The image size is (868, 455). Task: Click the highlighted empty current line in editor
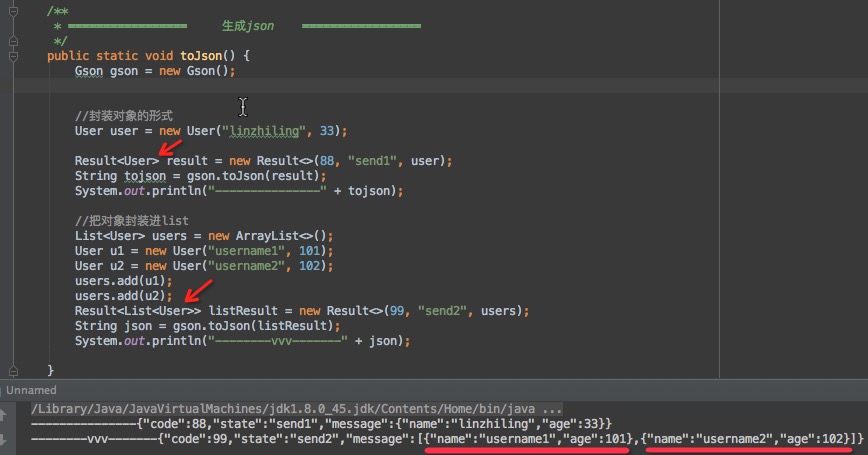click(443, 86)
